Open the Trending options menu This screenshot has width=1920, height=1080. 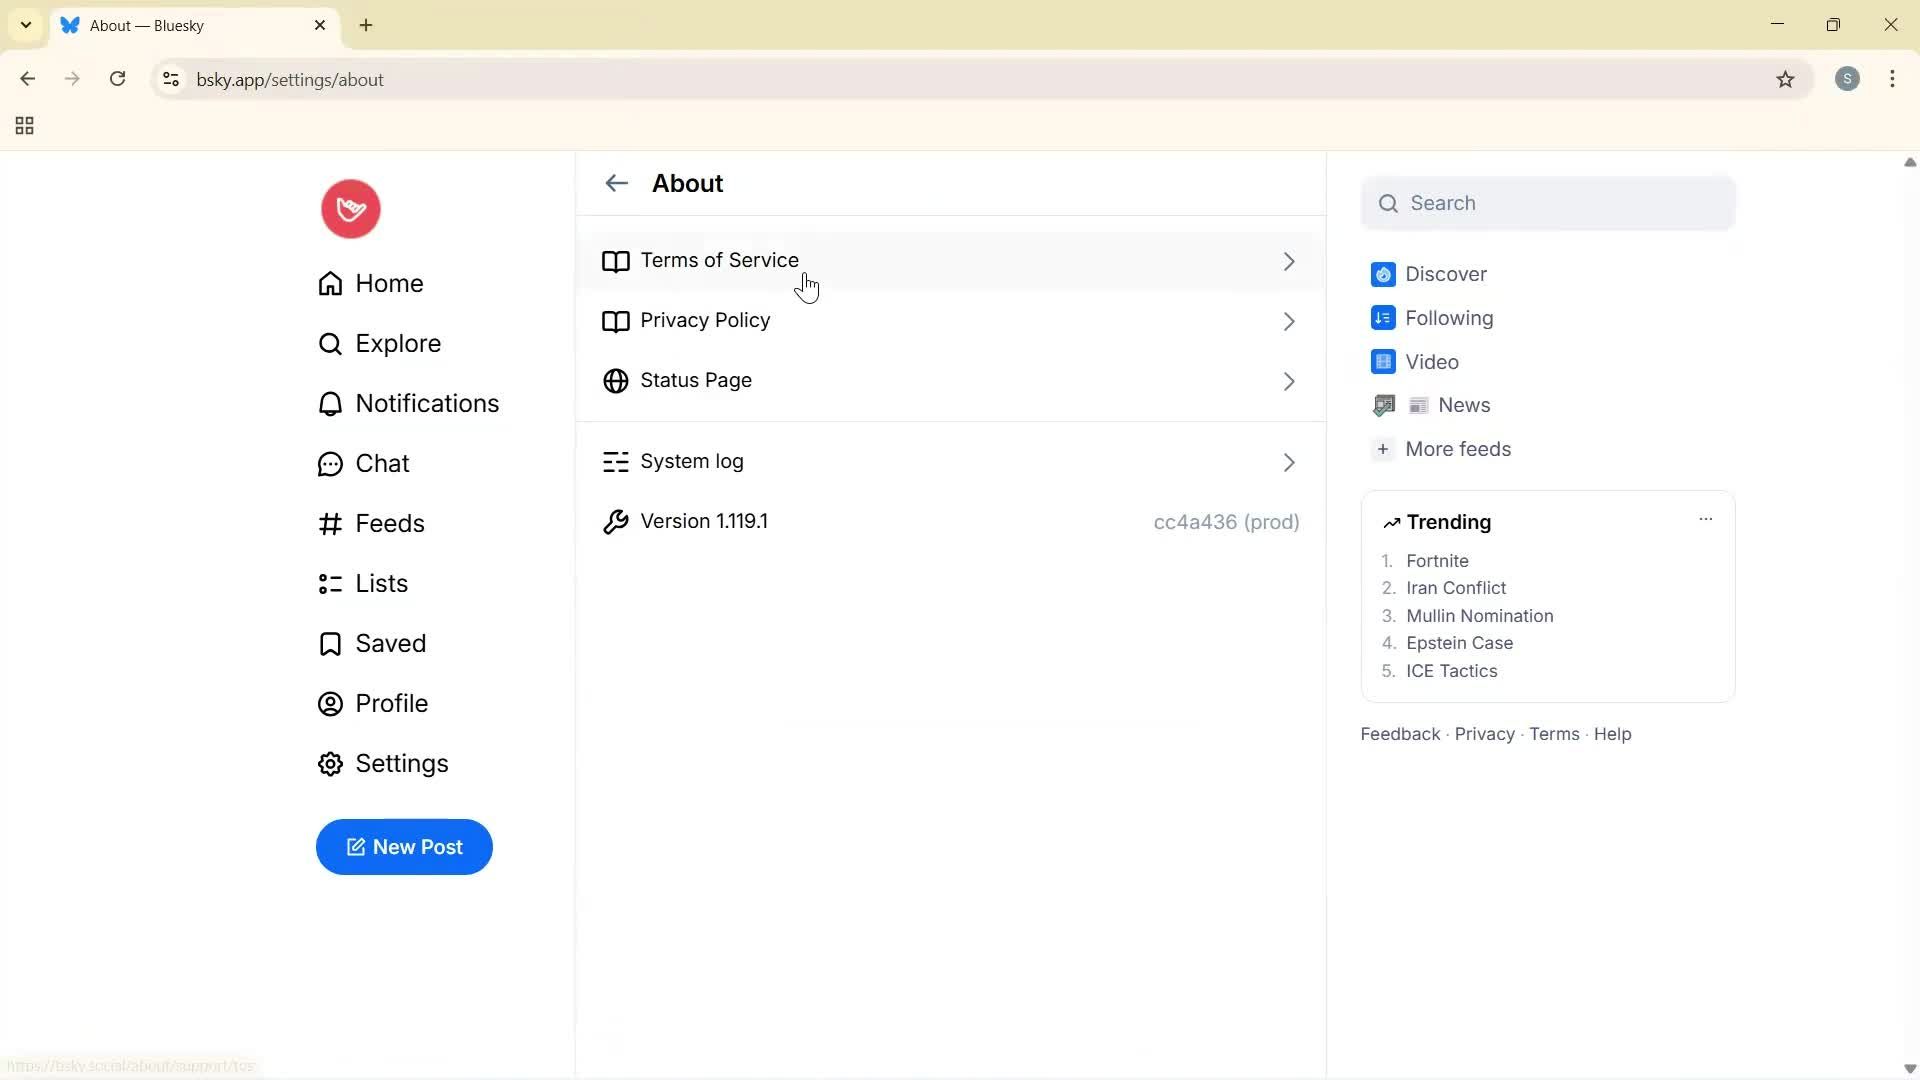1706,519
